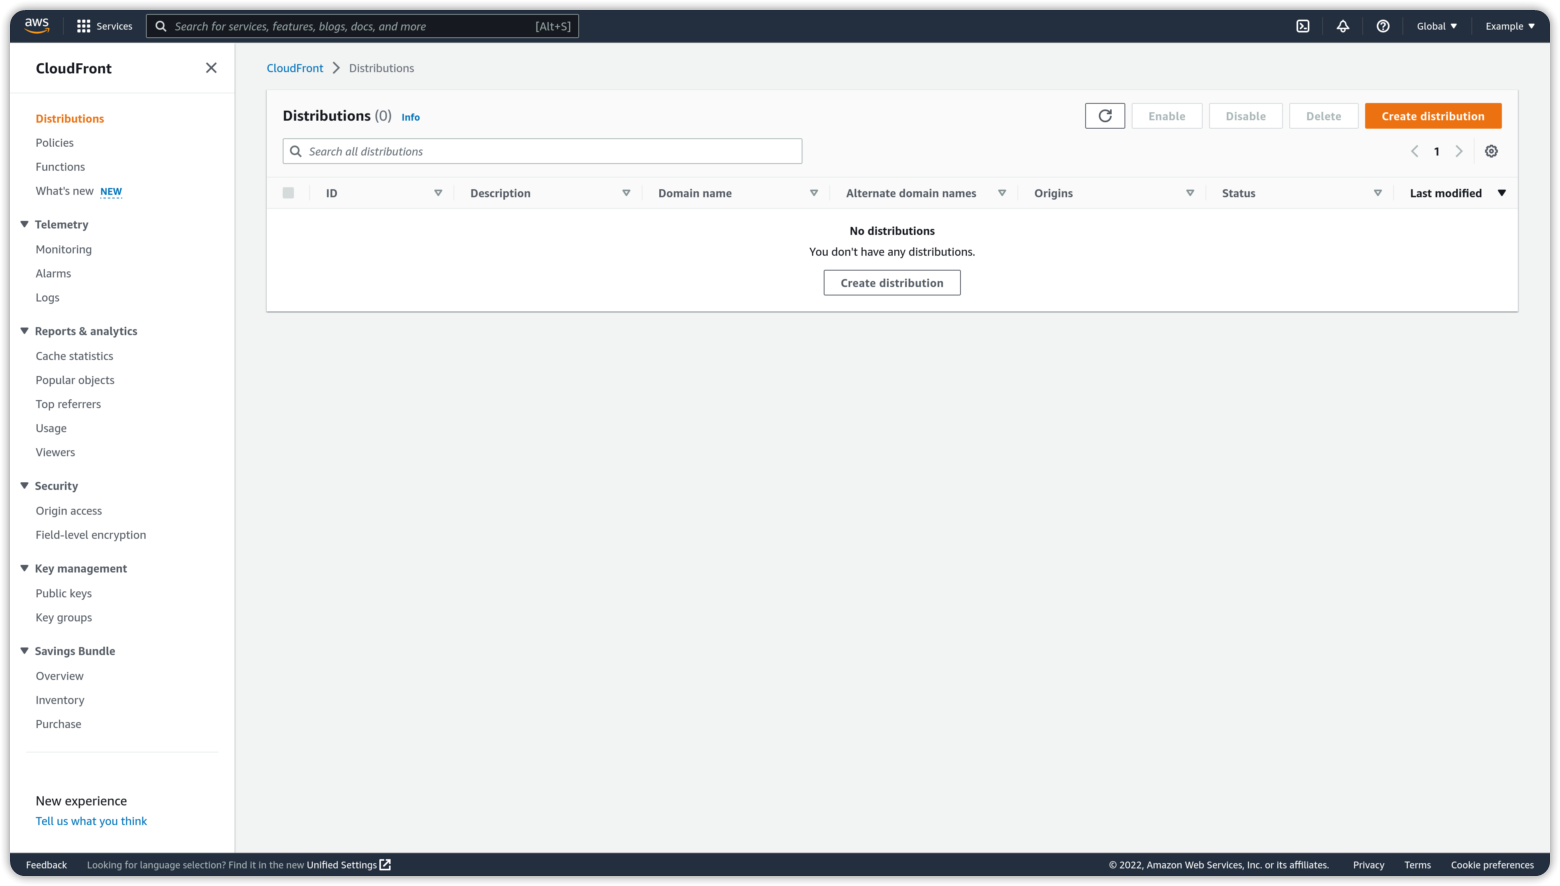
Task: Open Savings Bundle Inventory
Action: (60, 700)
